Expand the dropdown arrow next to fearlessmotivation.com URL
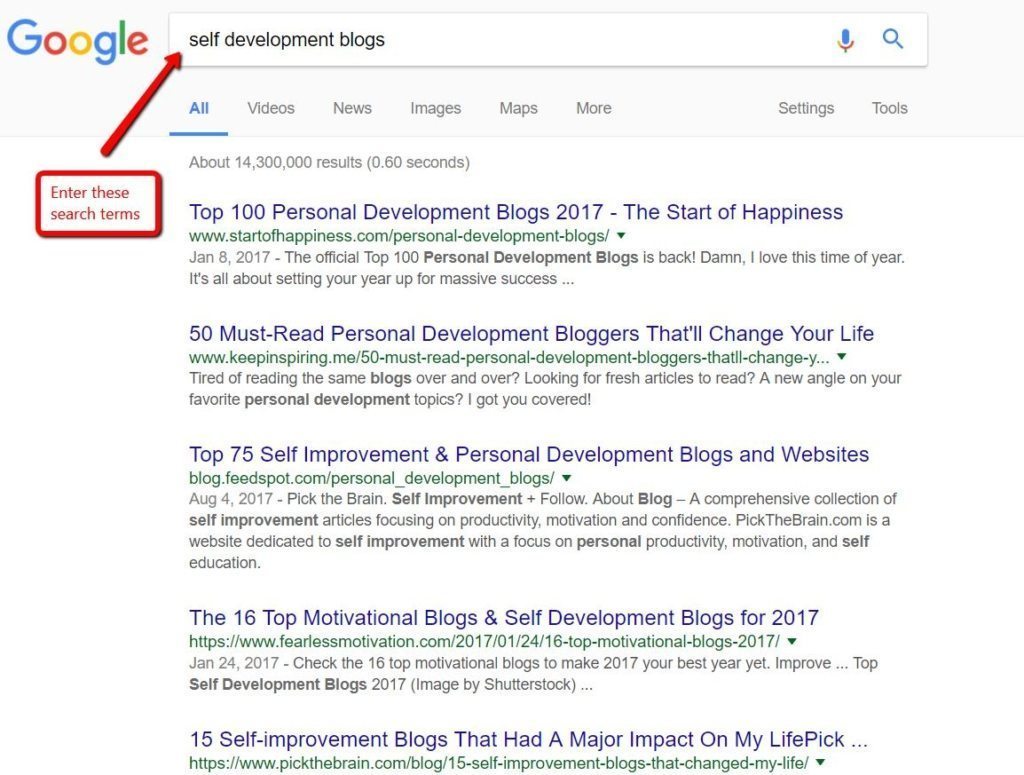 point(792,641)
